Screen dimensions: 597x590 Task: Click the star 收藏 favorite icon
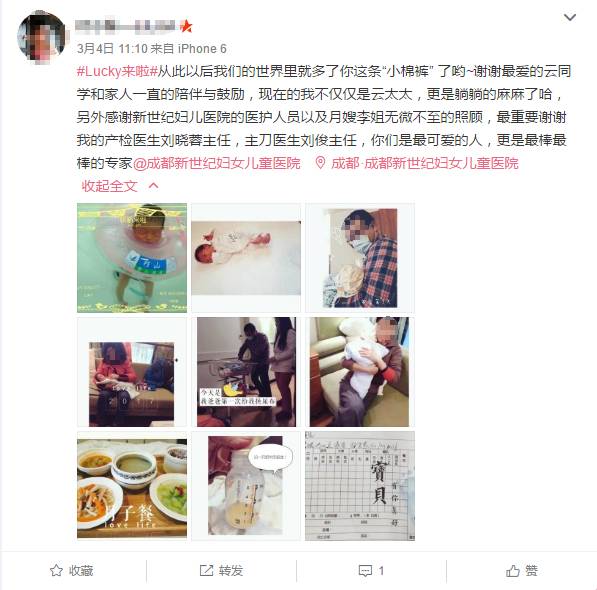(x=56, y=570)
